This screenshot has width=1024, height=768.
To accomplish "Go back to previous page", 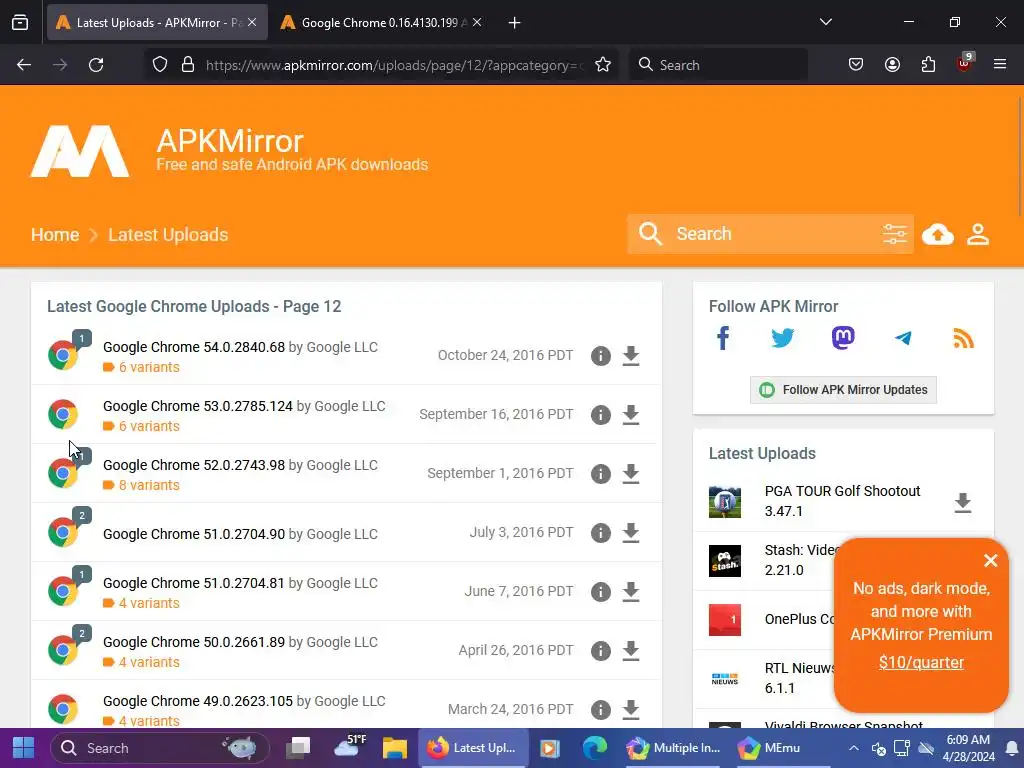I will pyautogui.click(x=24, y=65).
